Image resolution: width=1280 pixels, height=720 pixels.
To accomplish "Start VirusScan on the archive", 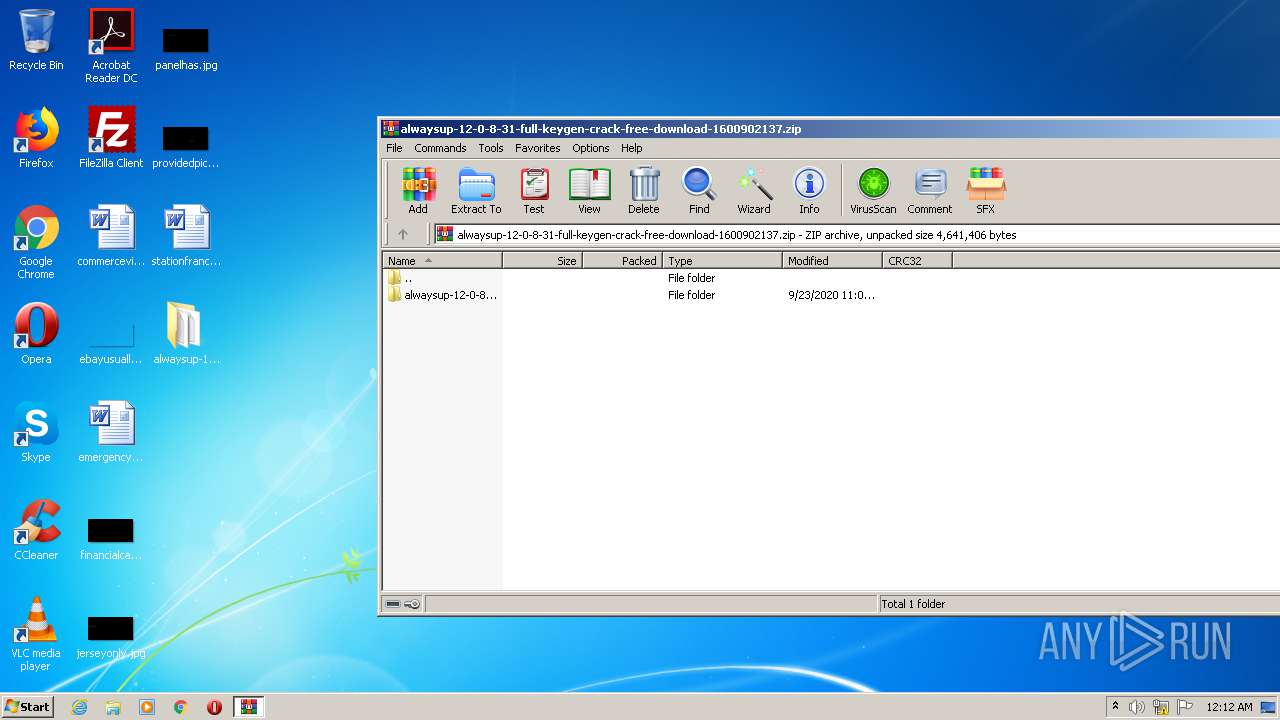I will coord(873,191).
